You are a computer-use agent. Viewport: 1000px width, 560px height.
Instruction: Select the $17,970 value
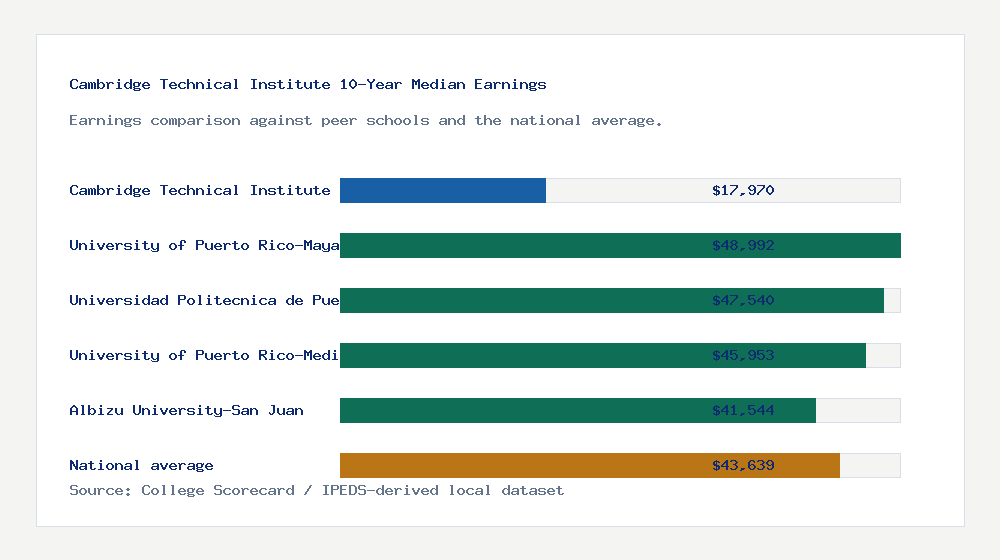(x=743, y=191)
